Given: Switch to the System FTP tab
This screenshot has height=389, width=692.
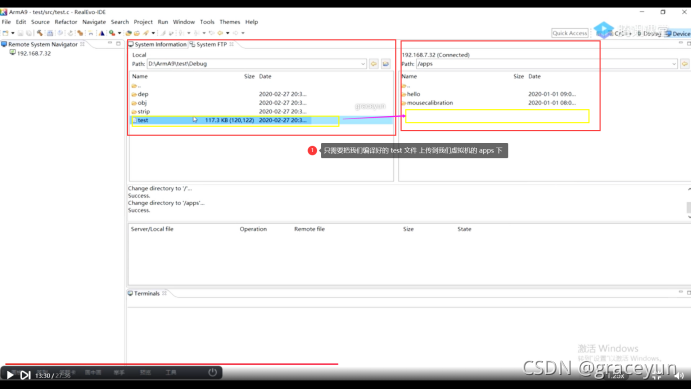Looking at the screenshot, I should click(209, 44).
